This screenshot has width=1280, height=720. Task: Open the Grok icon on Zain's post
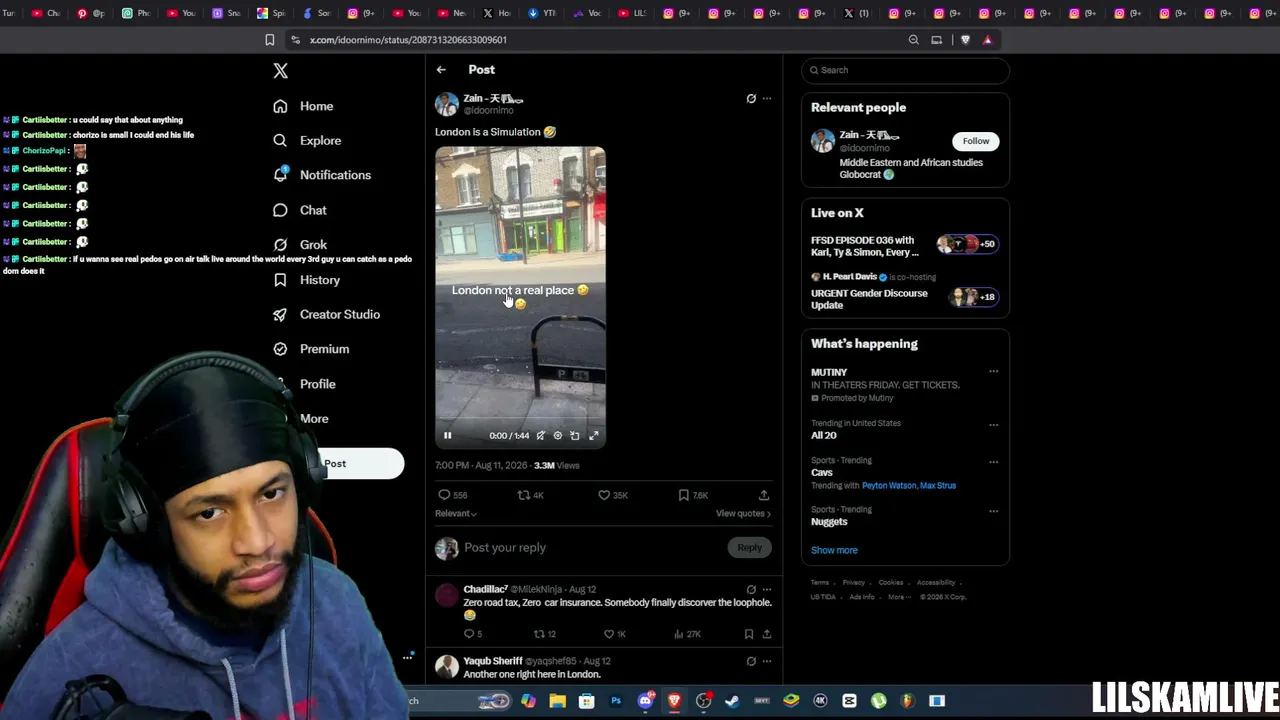click(x=751, y=98)
